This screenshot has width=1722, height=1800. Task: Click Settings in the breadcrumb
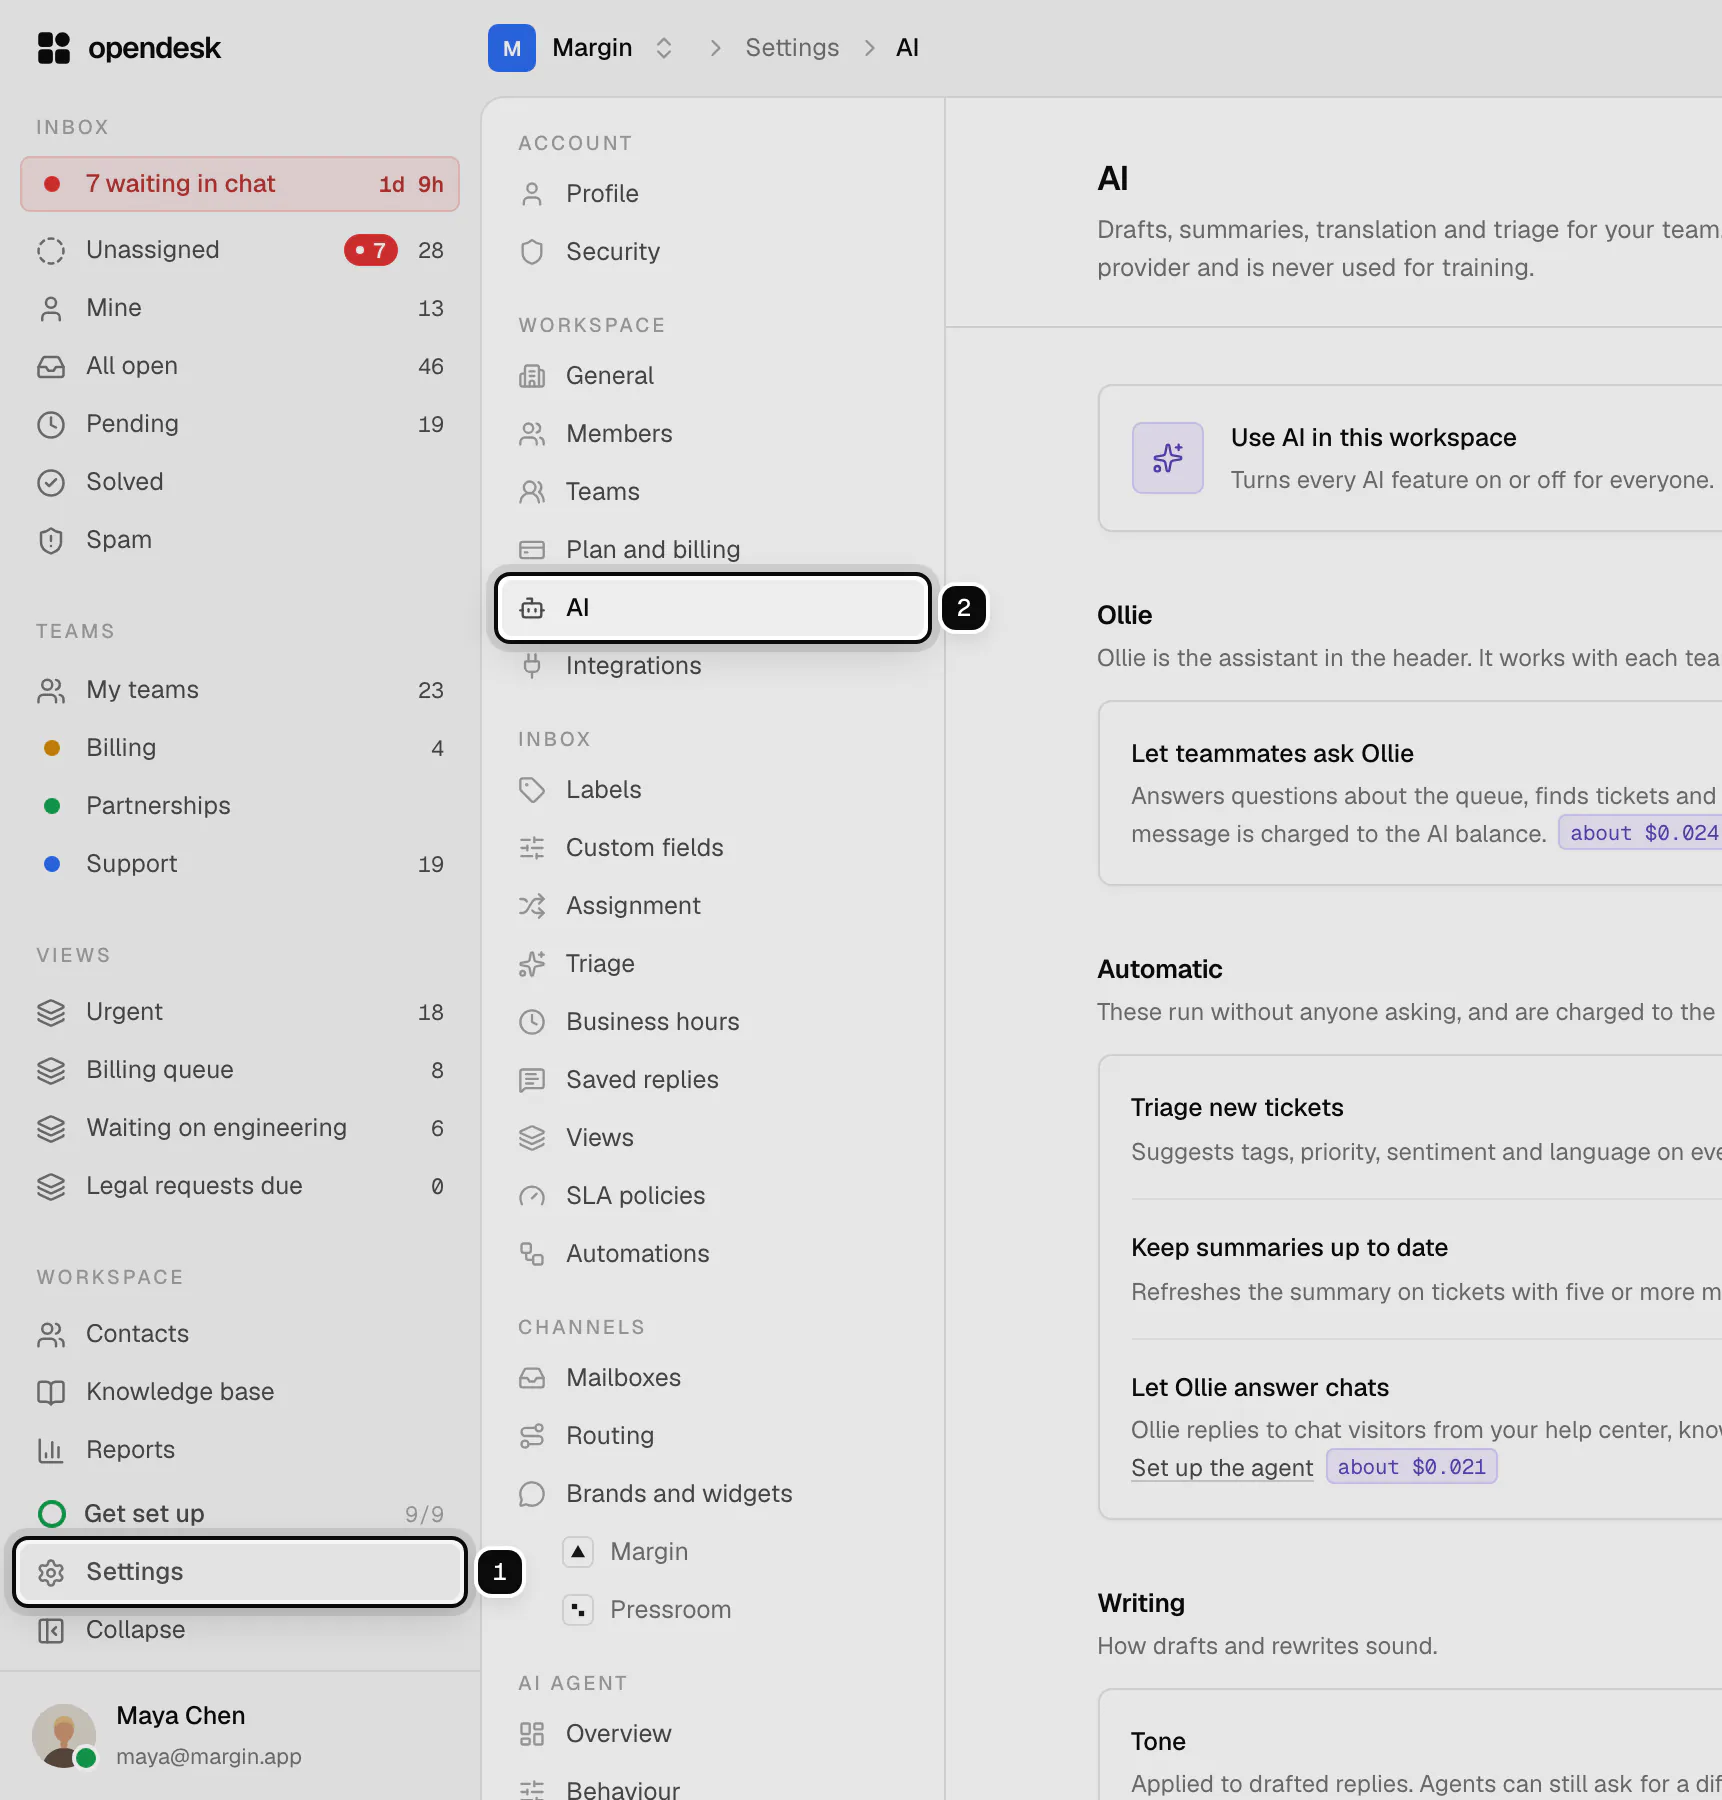(792, 48)
